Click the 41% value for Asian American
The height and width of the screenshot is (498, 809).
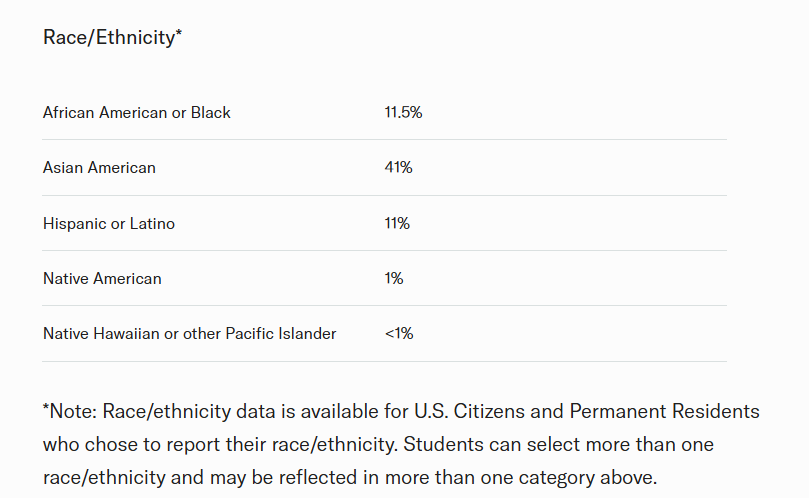click(x=398, y=168)
